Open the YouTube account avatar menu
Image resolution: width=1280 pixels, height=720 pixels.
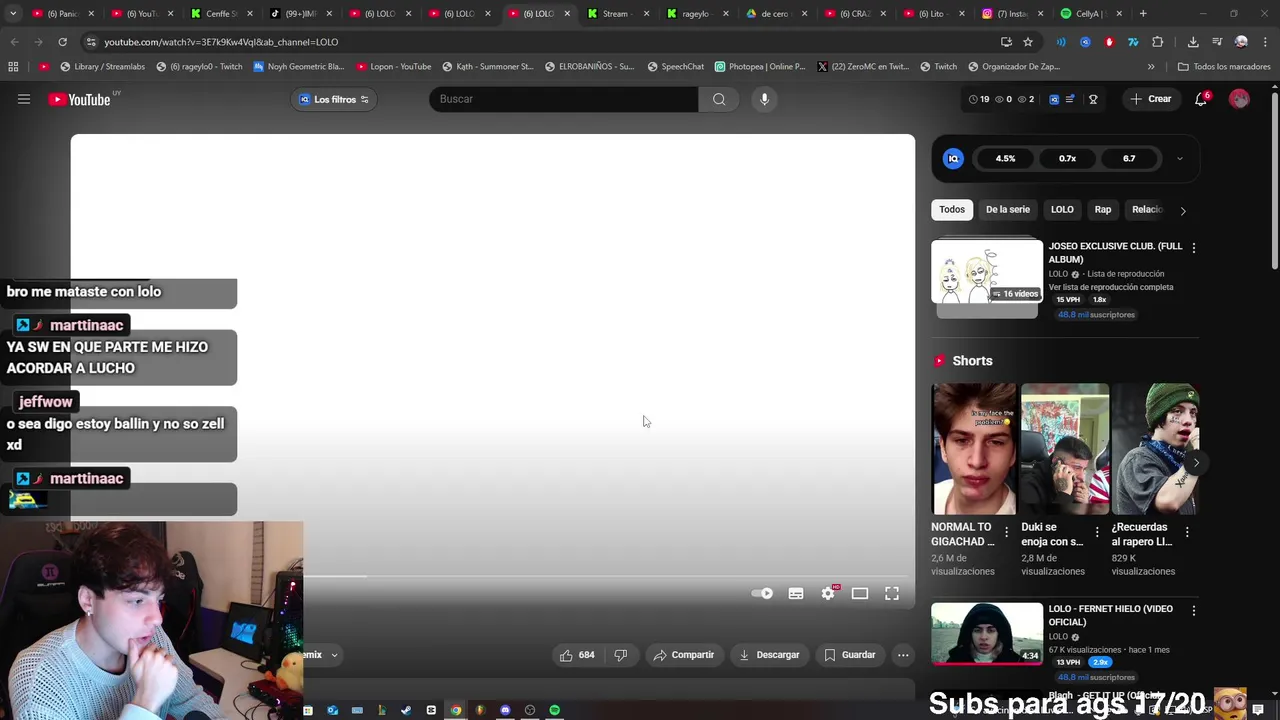coord(1239,99)
